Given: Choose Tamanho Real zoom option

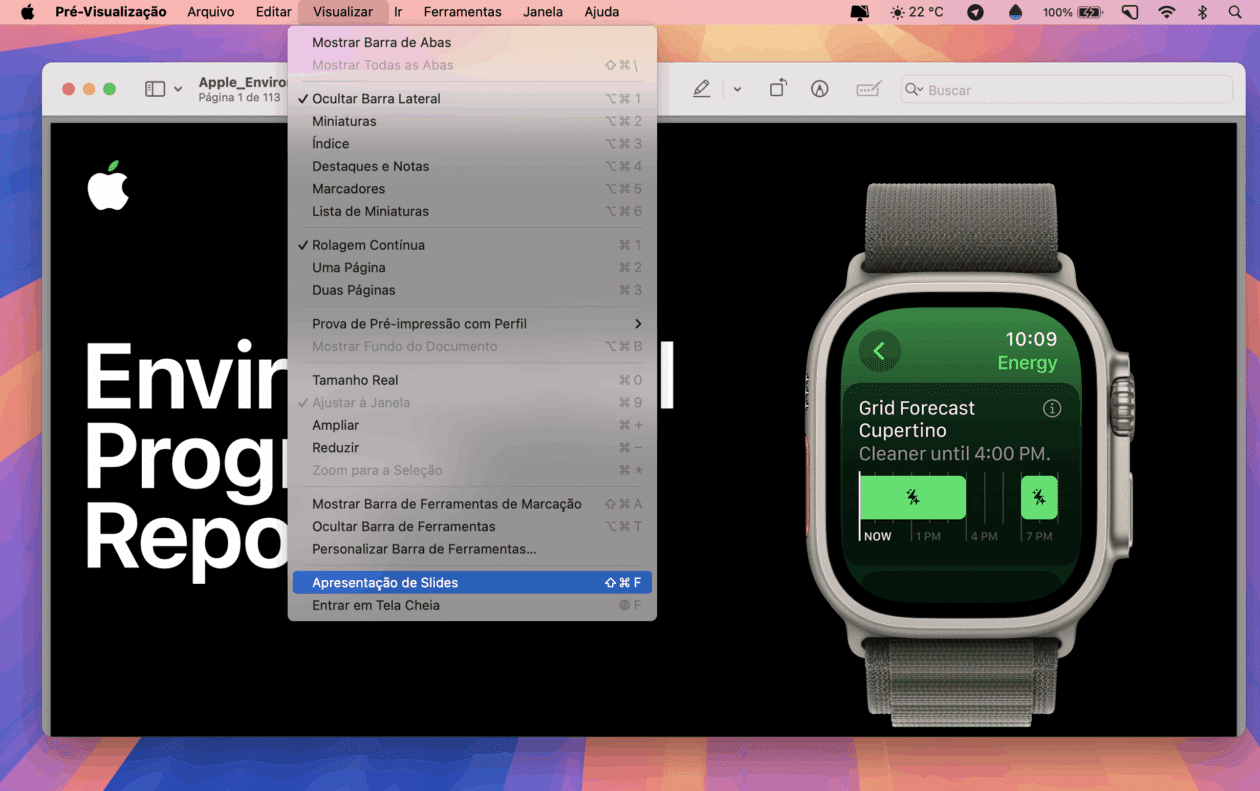Looking at the screenshot, I should click(472, 380).
